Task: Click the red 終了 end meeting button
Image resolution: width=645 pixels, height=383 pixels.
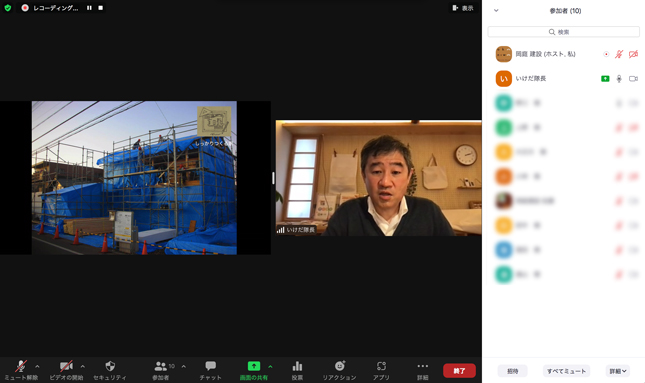Action: (x=459, y=371)
